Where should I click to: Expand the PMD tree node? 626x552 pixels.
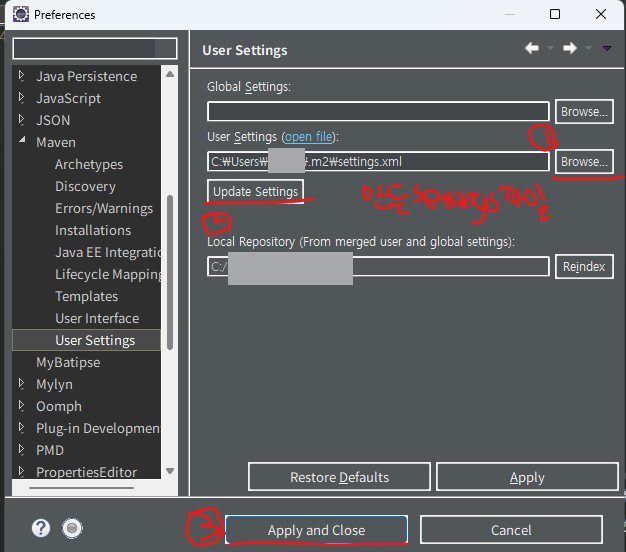click(22, 449)
